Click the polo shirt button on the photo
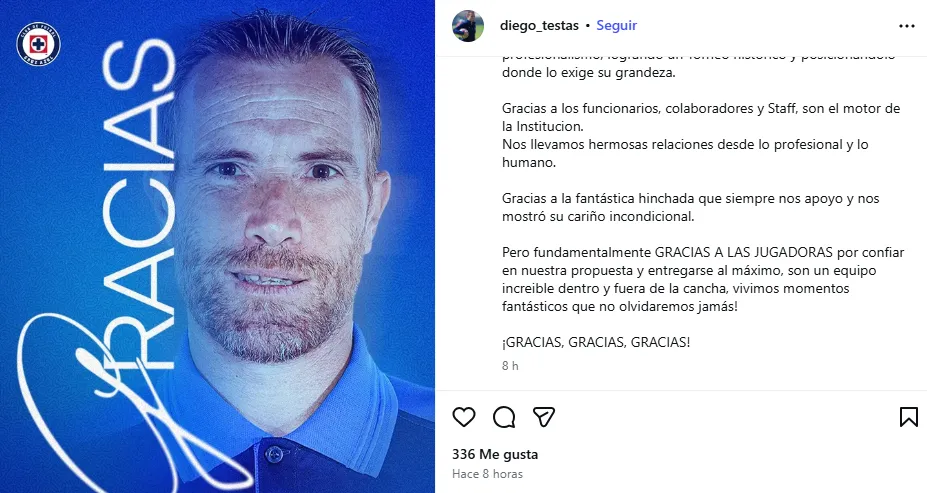Screen dimensions: 927x493 pyautogui.click(x=274, y=454)
